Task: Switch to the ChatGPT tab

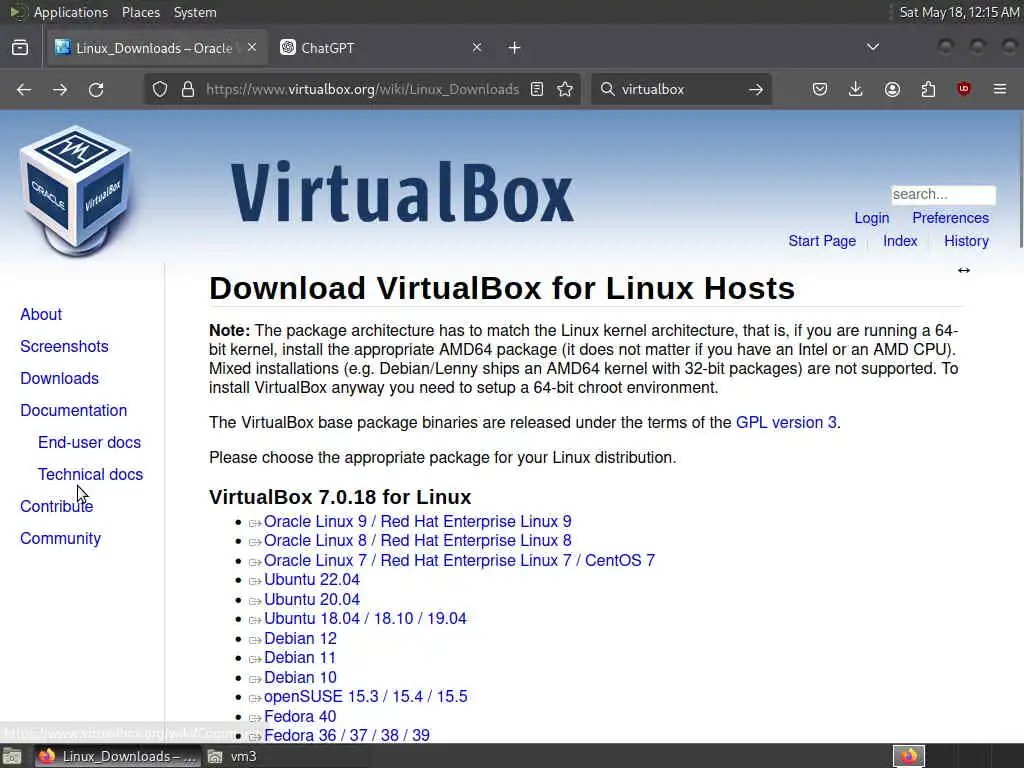Action: coord(382,48)
